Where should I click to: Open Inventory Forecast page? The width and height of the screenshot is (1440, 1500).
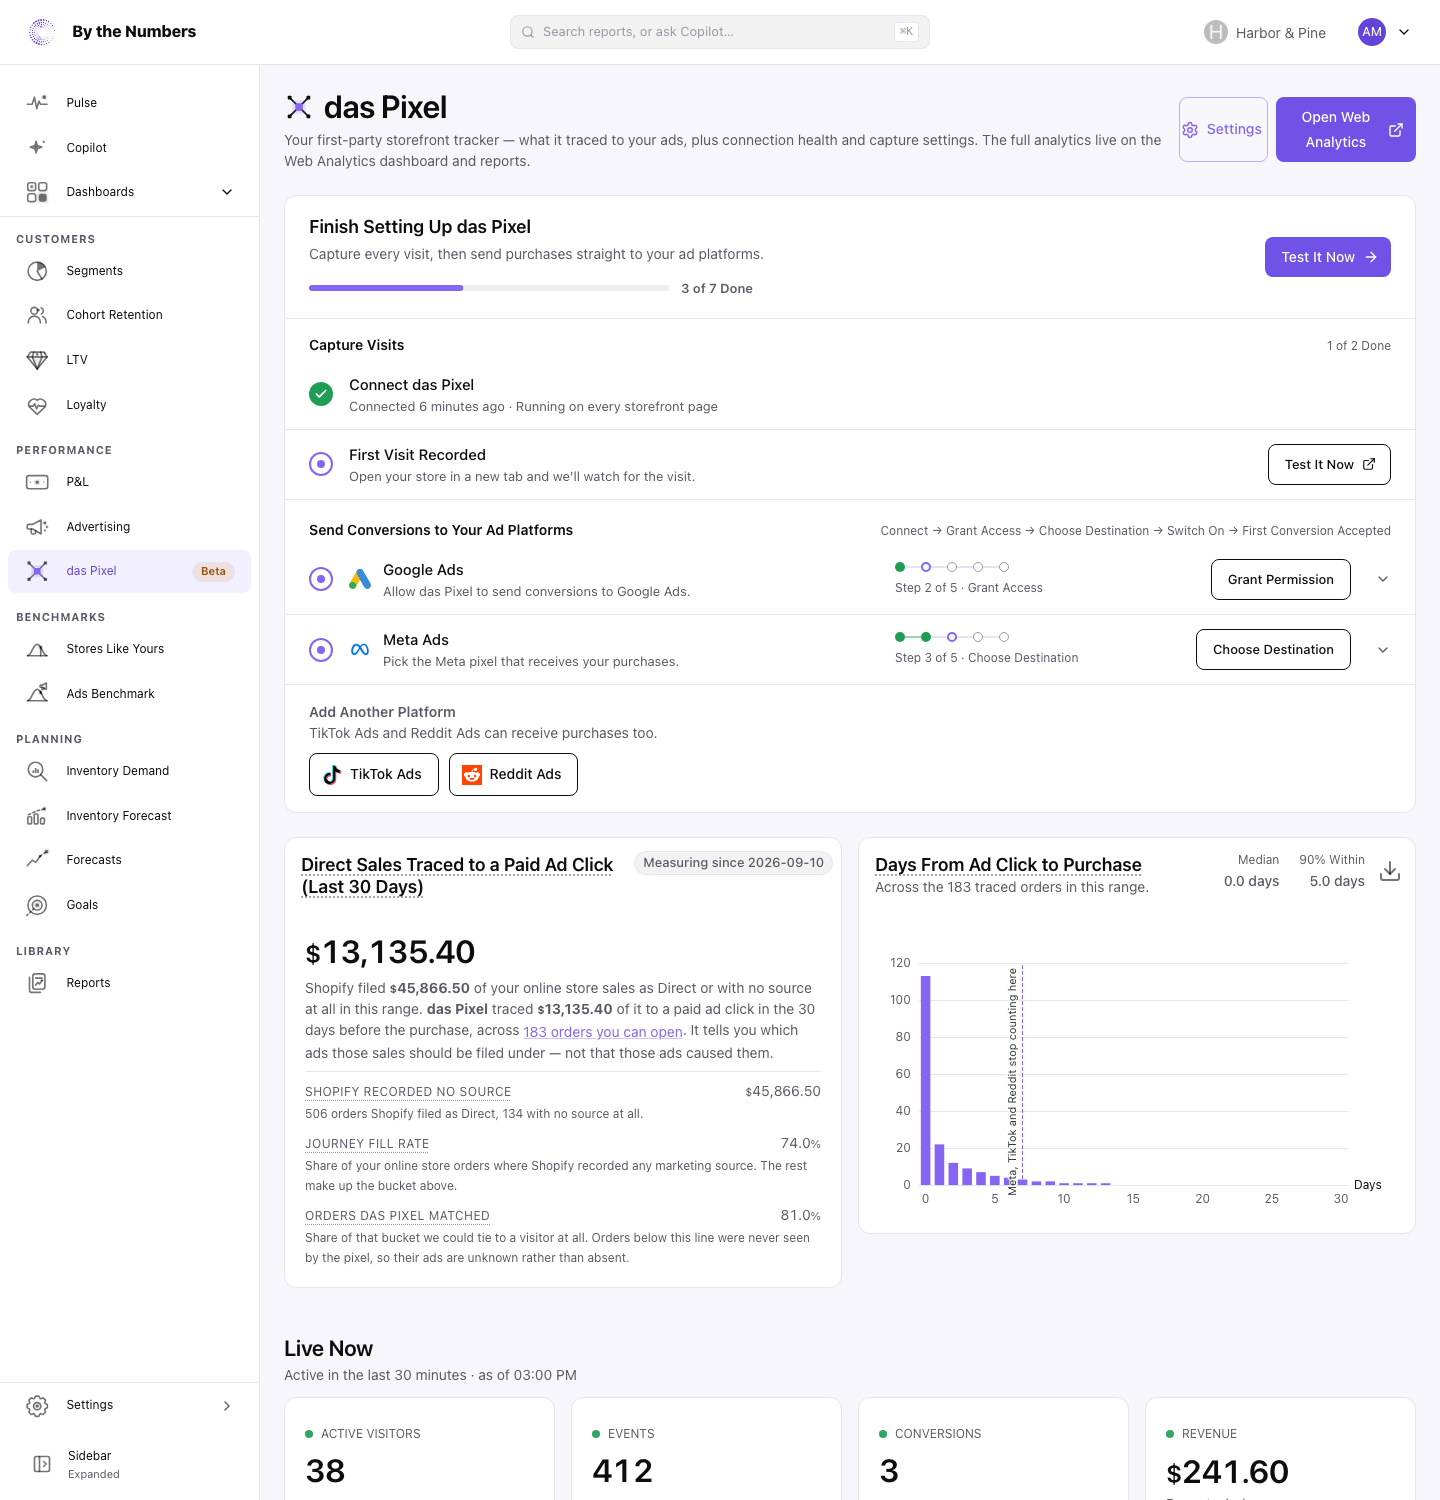(x=130, y=816)
